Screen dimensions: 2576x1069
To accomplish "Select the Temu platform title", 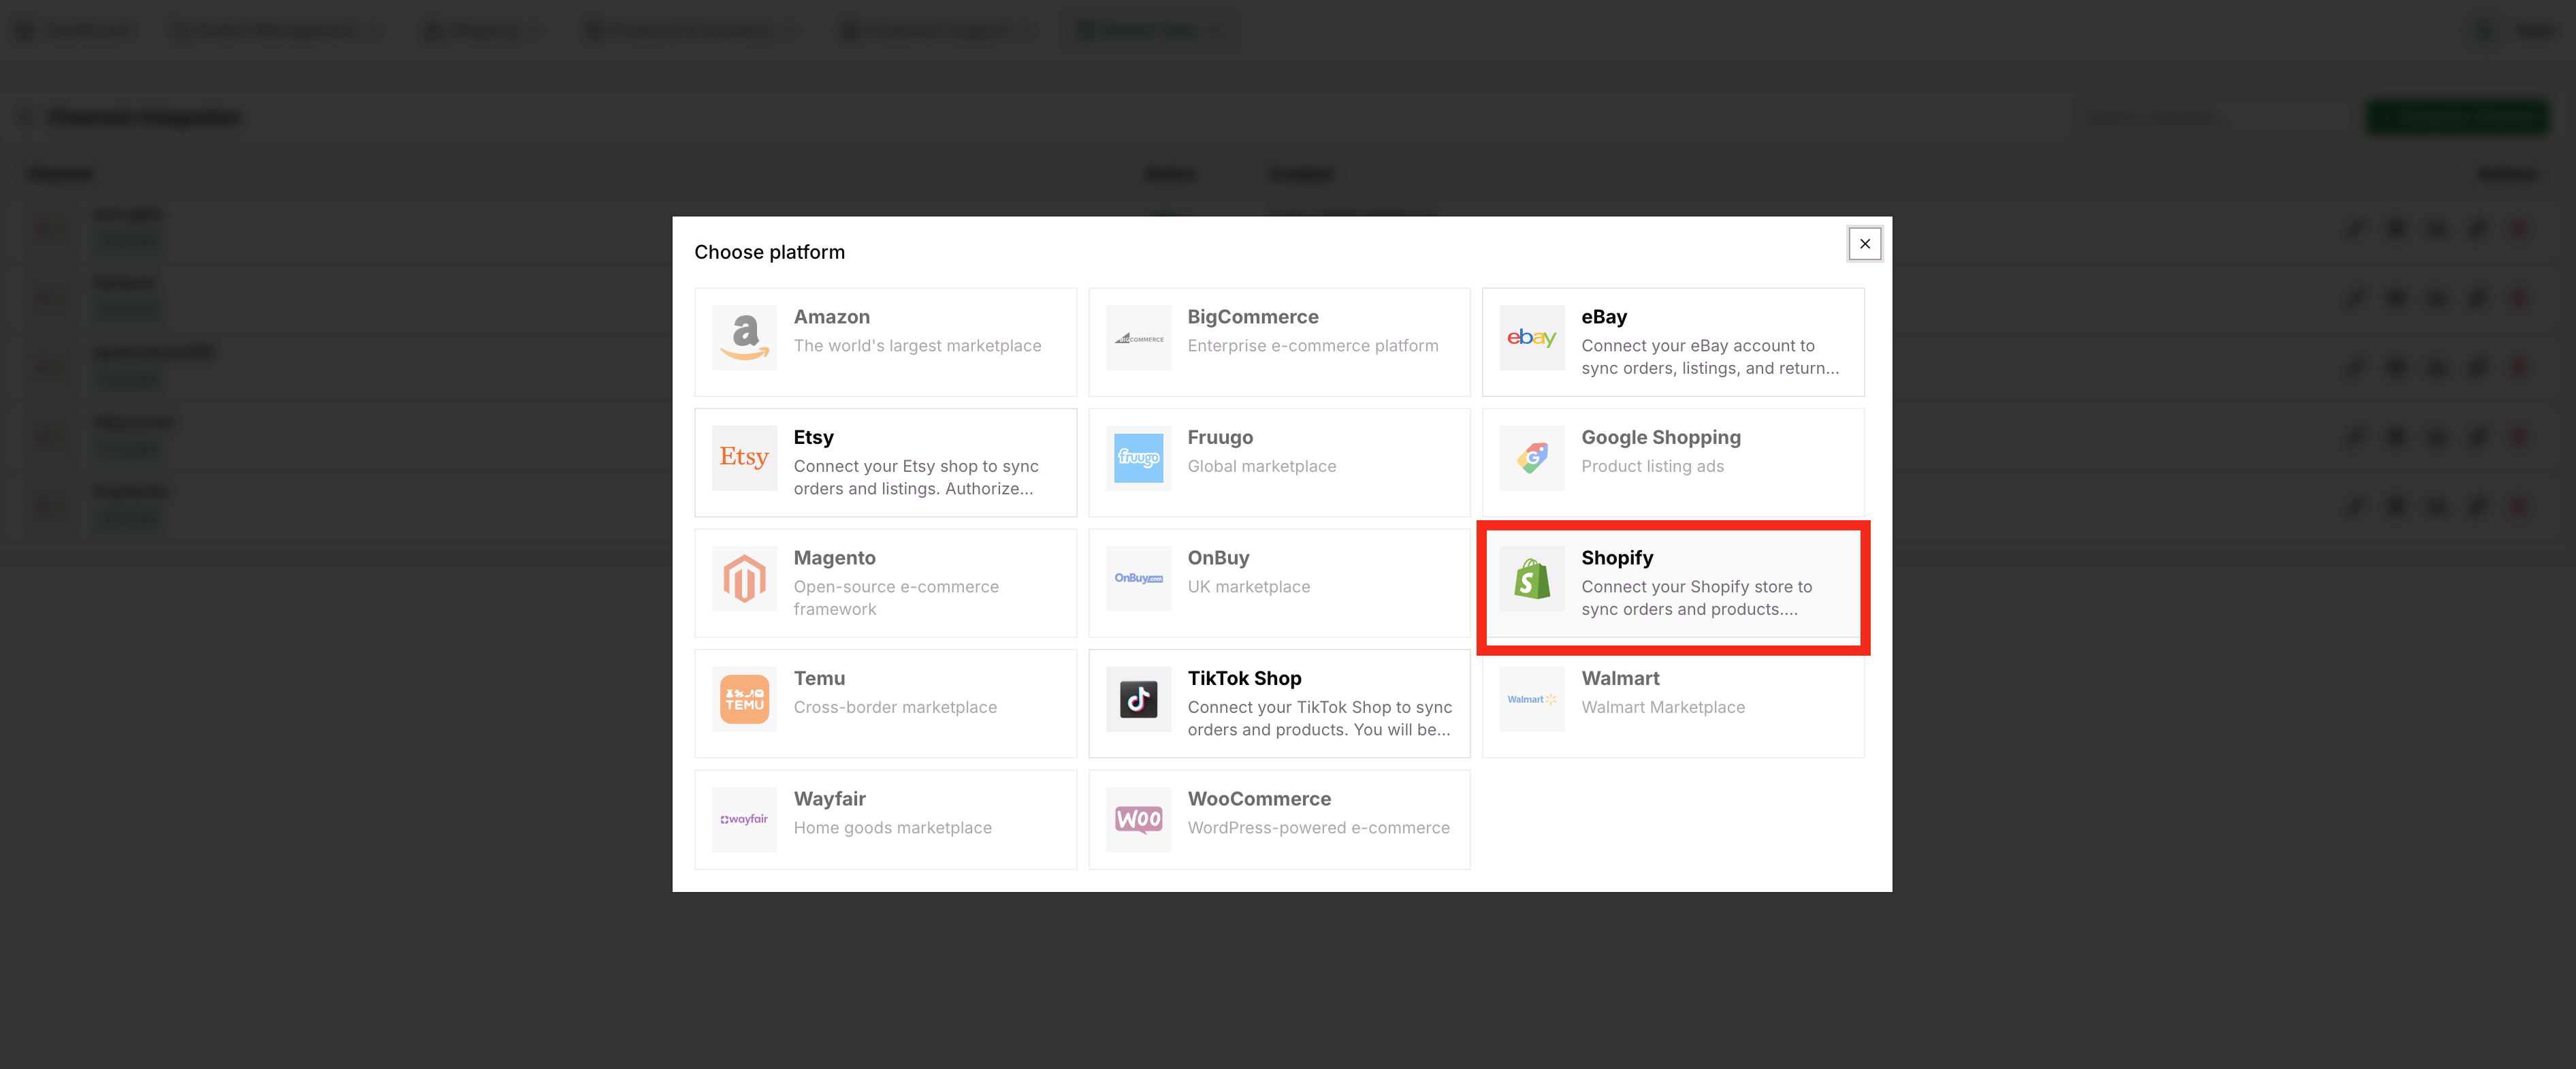I will click(819, 679).
